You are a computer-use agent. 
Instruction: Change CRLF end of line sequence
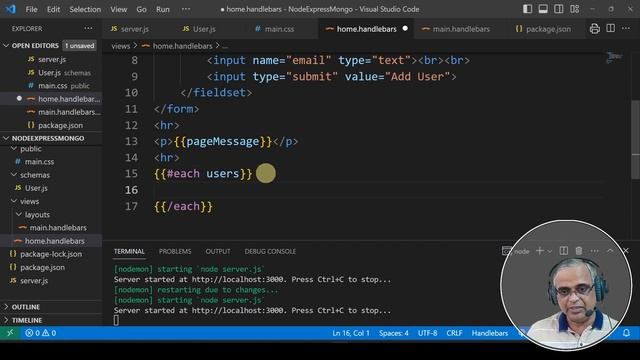(x=454, y=333)
